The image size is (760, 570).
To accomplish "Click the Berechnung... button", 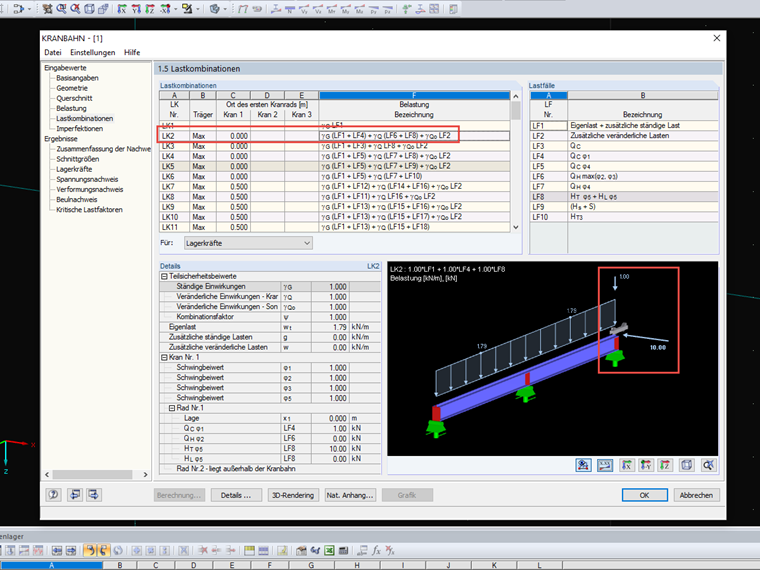I will pos(179,495).
